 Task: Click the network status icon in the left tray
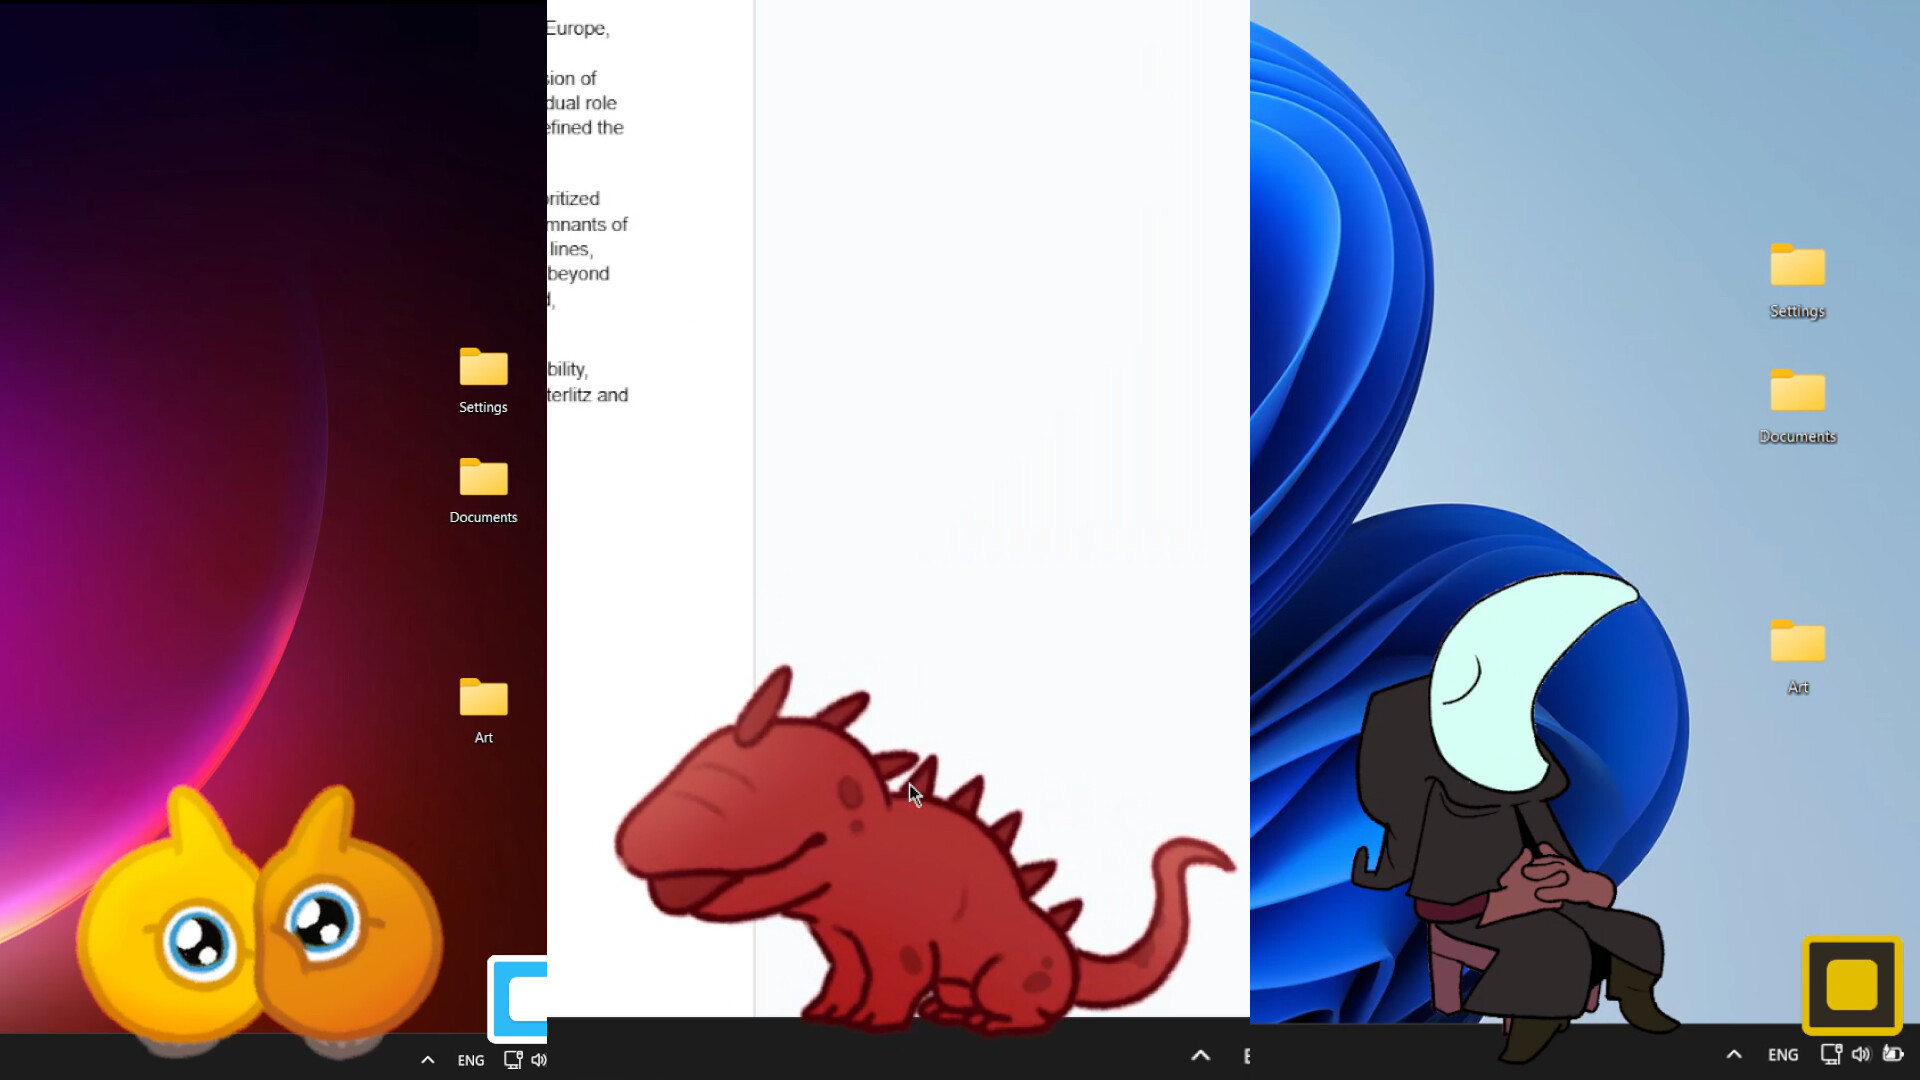tap(513, 1059)
